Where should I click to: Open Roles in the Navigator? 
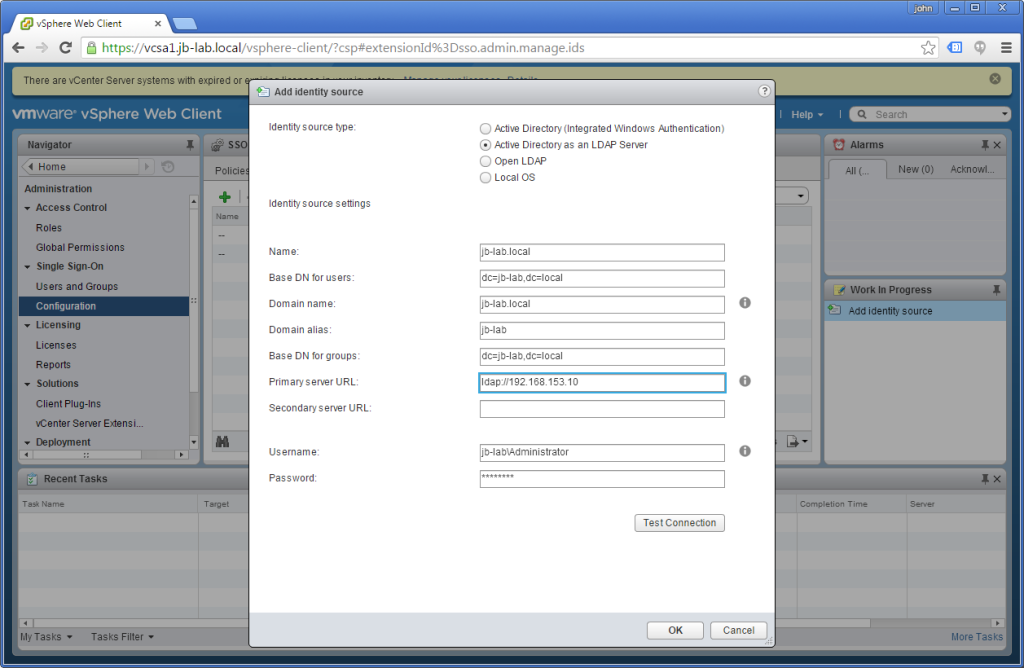(x=49, y=228)
